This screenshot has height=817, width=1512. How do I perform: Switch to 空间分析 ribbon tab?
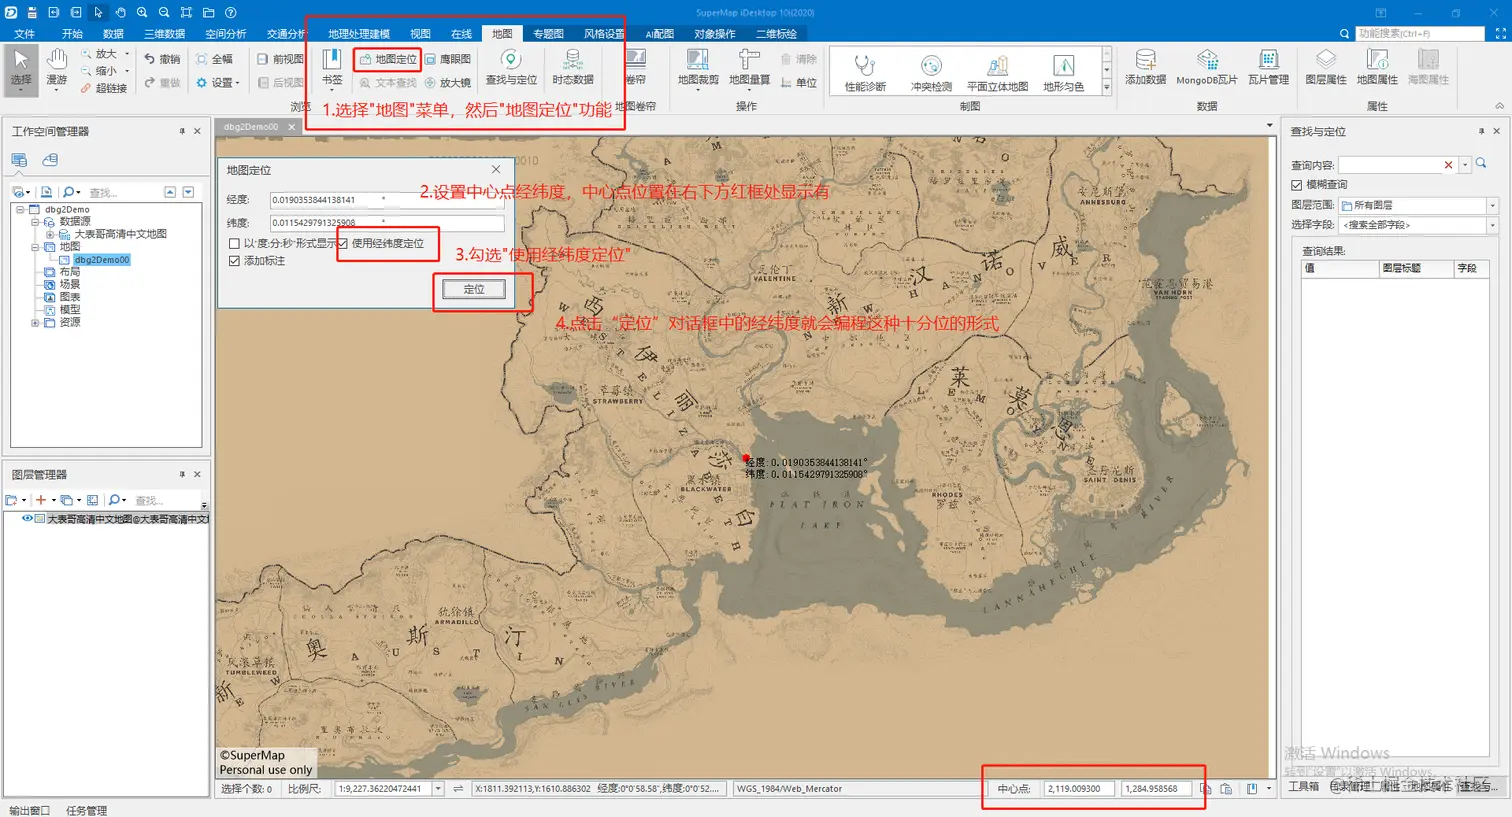(x=226, y=34)
